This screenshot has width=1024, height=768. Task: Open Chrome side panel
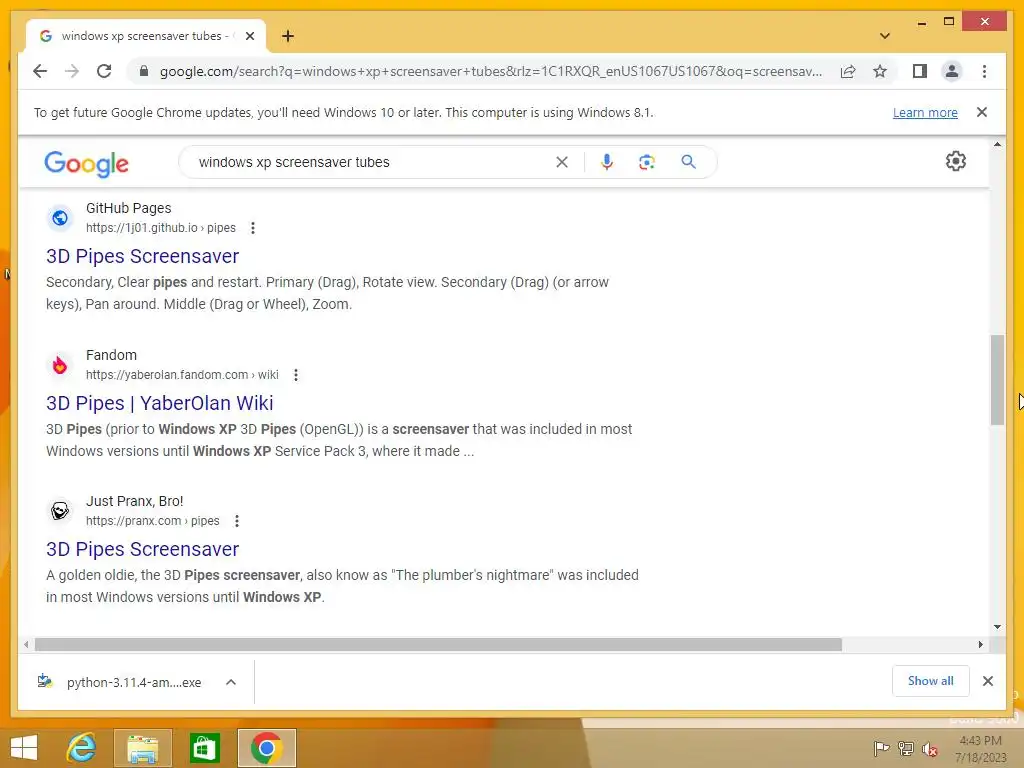(920, 71)
